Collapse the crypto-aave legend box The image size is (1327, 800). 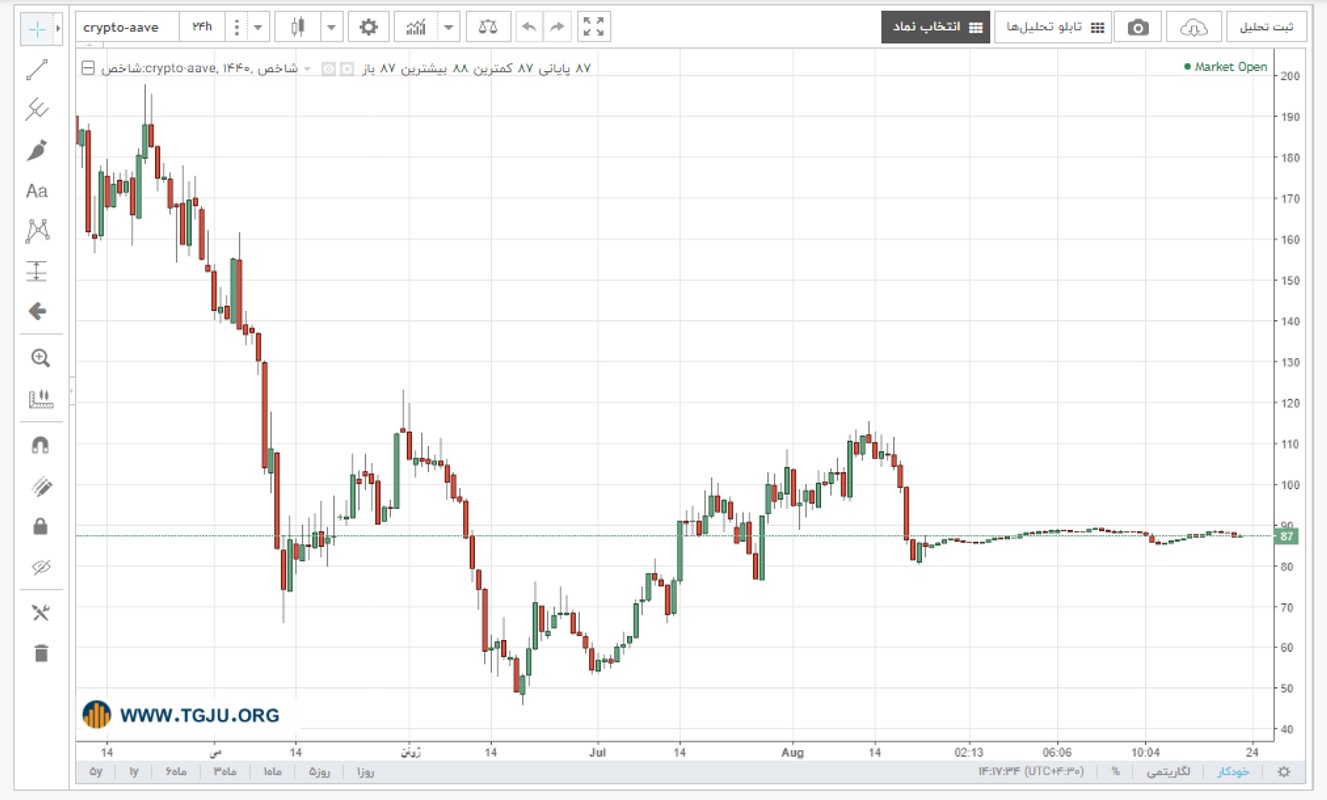click(x=88, y=68)
